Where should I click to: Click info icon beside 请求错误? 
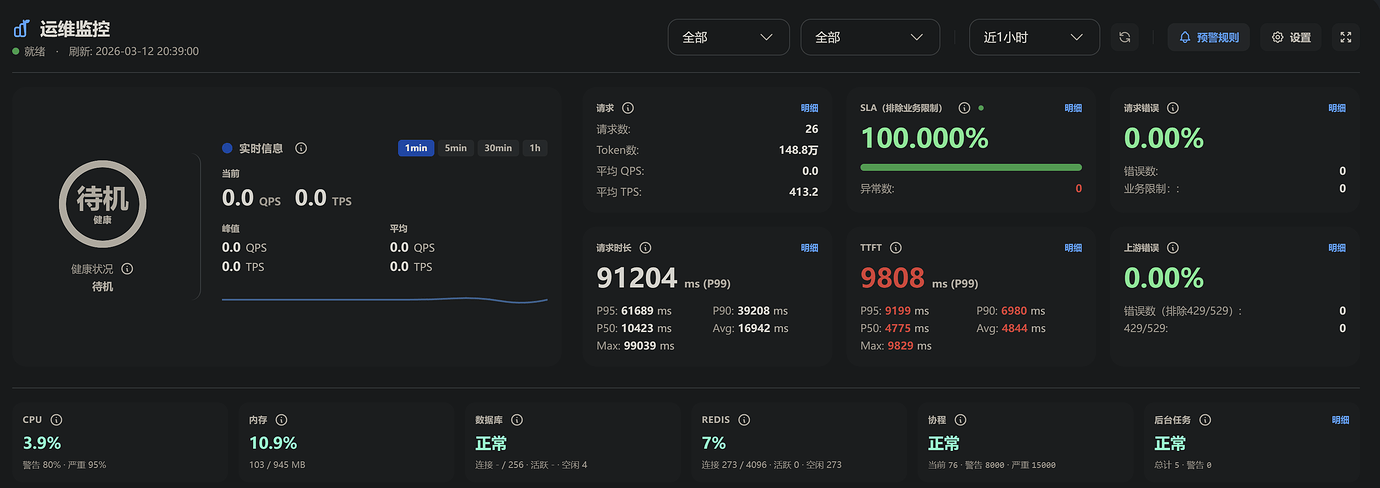pyautogui.click(x=1173, y=108)
